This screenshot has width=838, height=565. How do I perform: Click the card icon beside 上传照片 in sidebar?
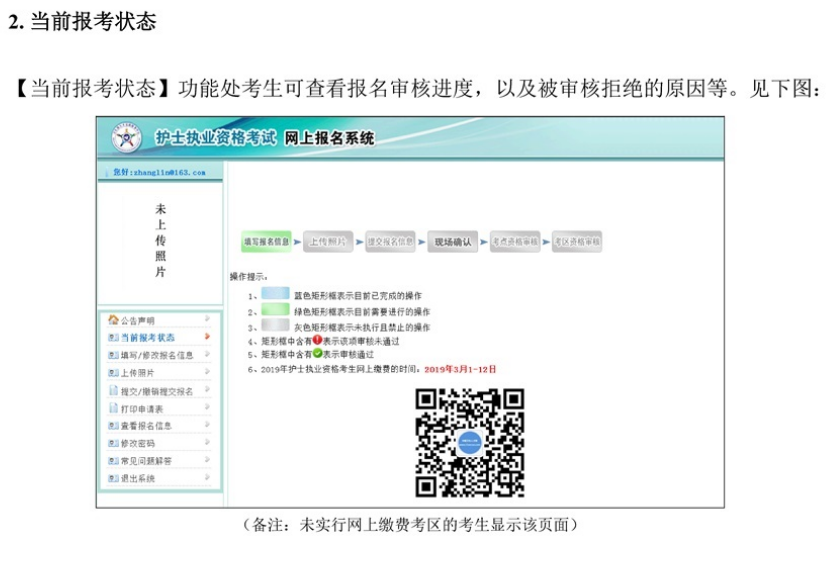pyautogui.click(x=112, y=373)
